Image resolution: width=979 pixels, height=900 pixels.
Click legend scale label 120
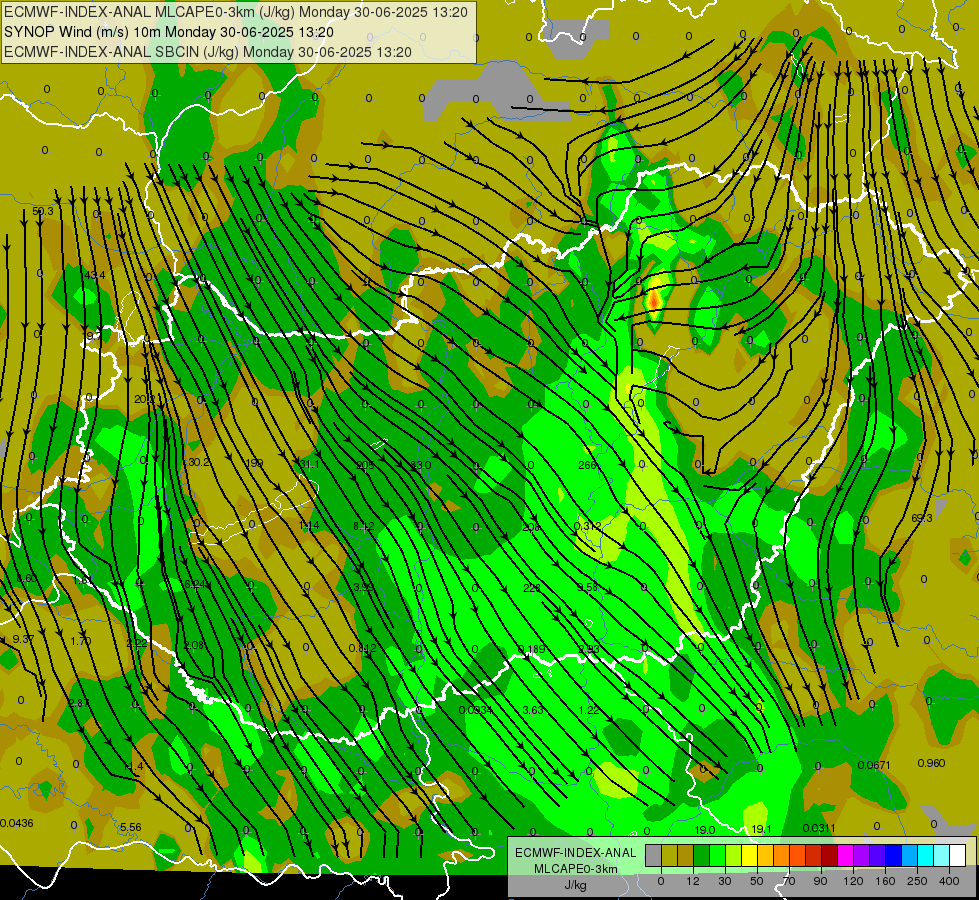coord(853,881)
